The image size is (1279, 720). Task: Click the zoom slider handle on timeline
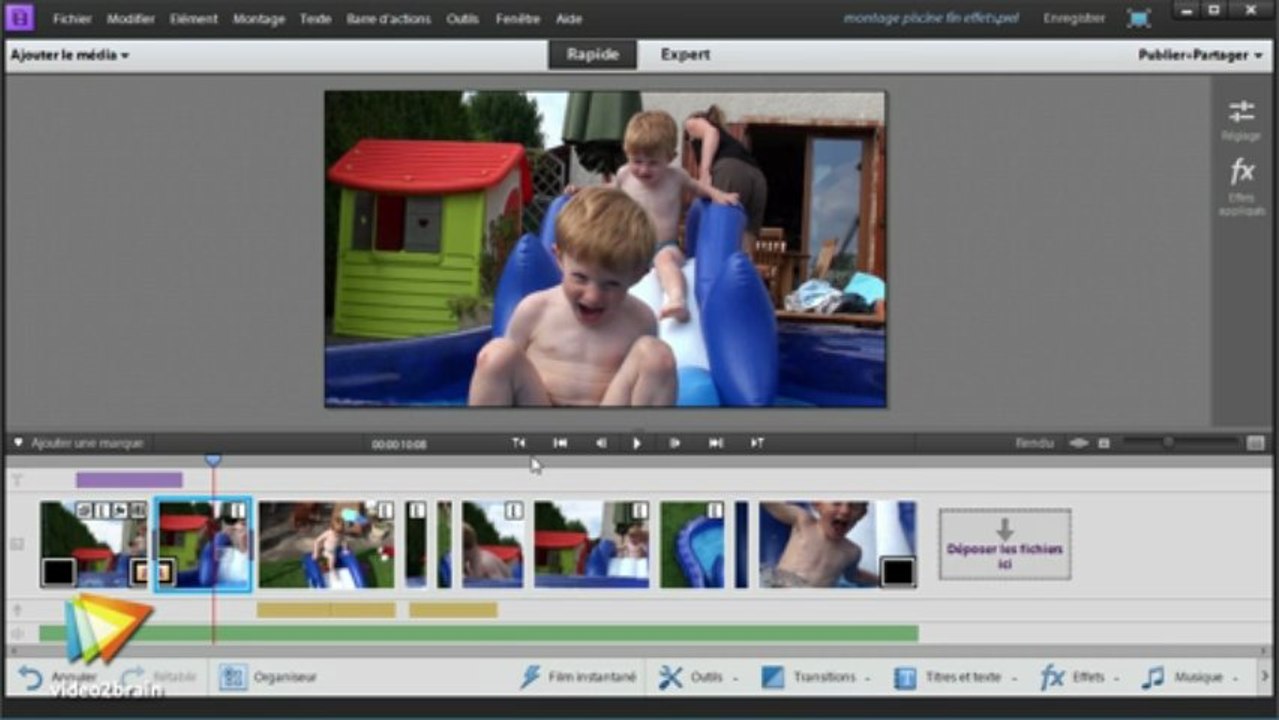[1167, 442]
